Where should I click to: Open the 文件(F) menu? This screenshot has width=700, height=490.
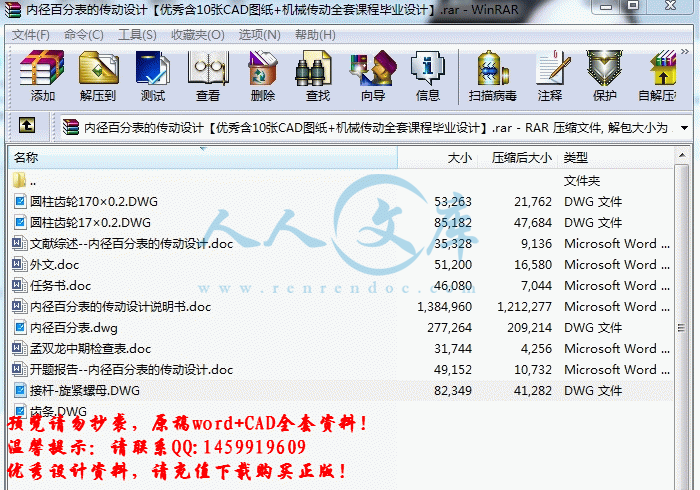coord(30,35)
